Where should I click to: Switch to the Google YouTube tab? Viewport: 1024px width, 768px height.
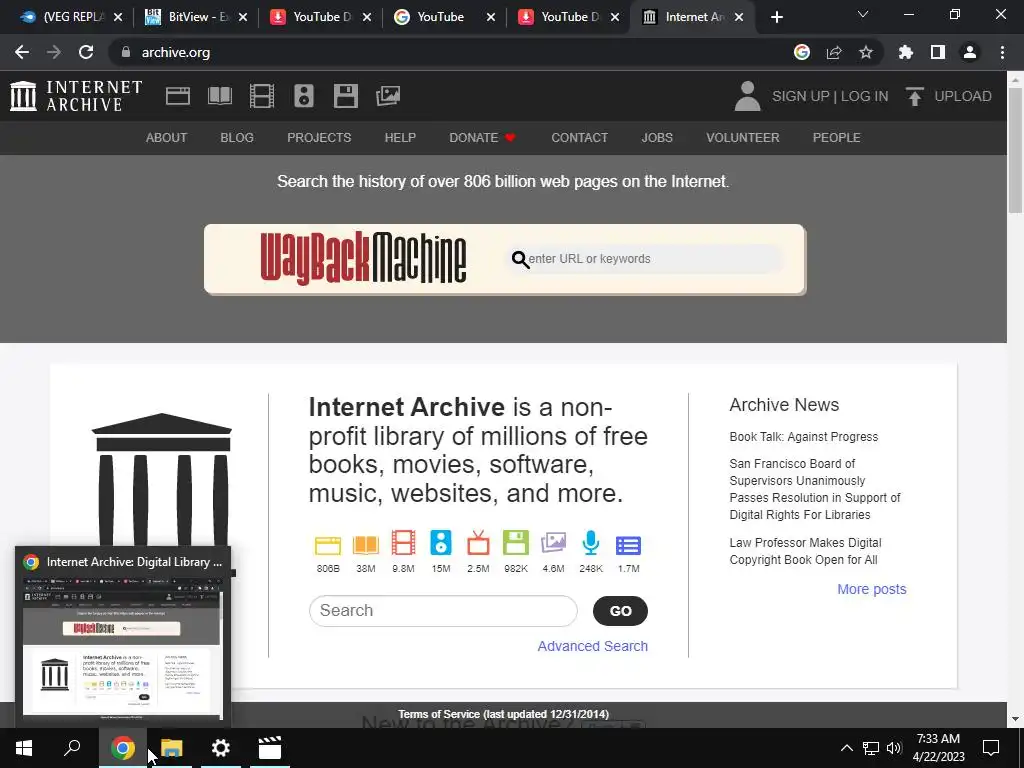click(444, 17)
